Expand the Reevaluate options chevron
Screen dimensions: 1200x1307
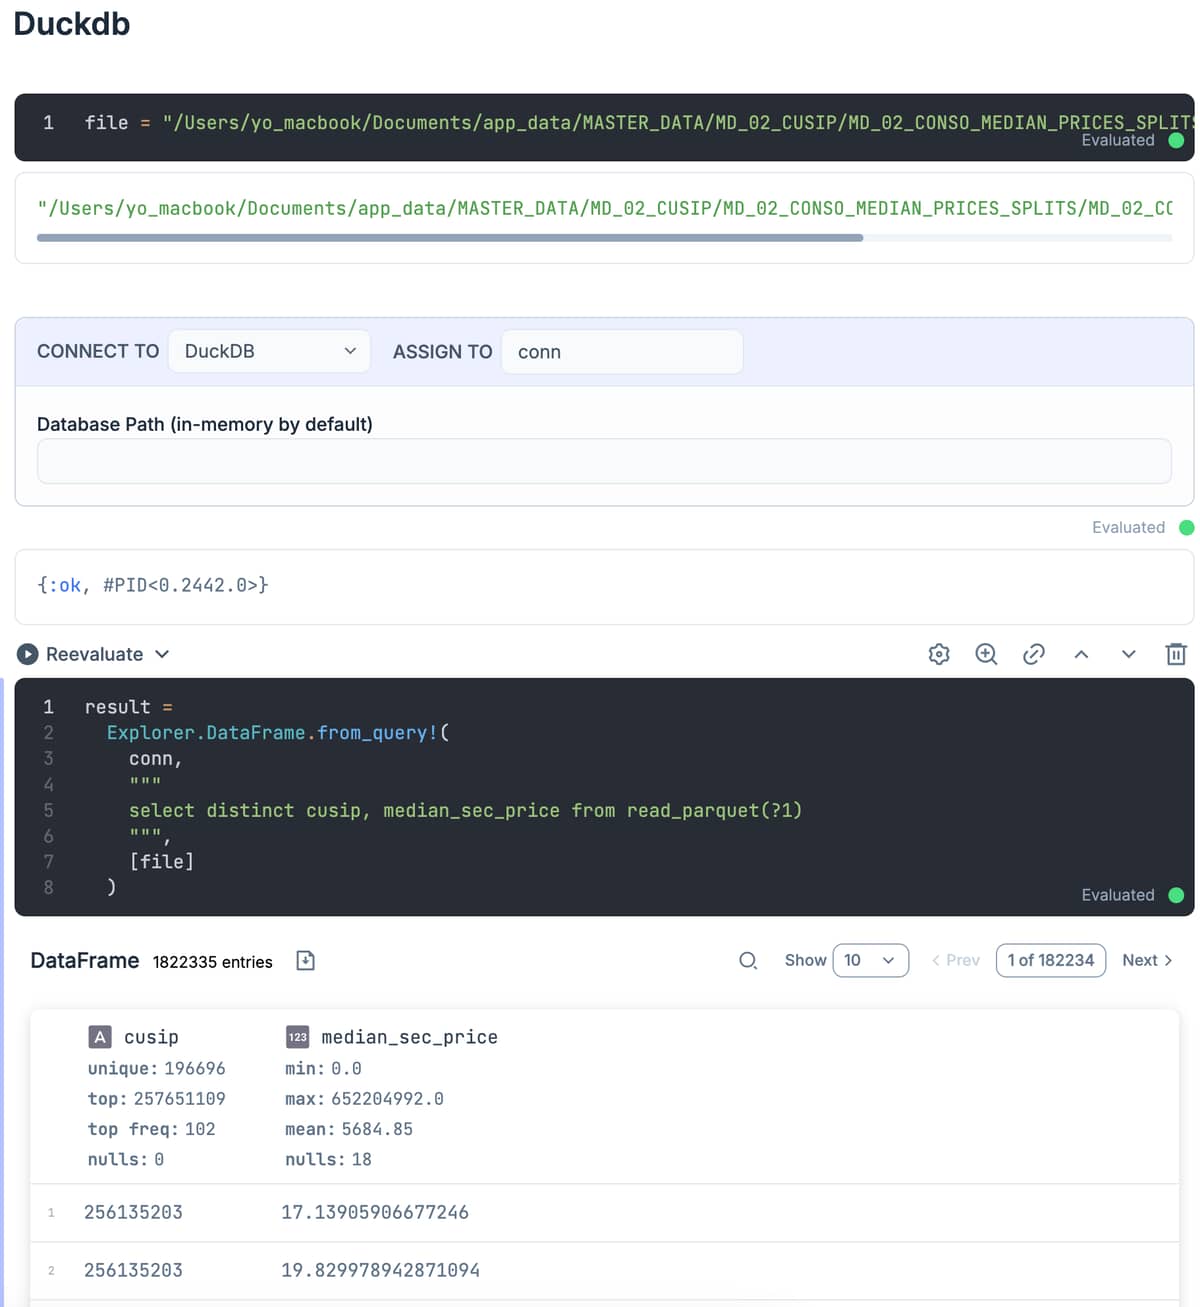pyautogui.click(x=162, y=654)
